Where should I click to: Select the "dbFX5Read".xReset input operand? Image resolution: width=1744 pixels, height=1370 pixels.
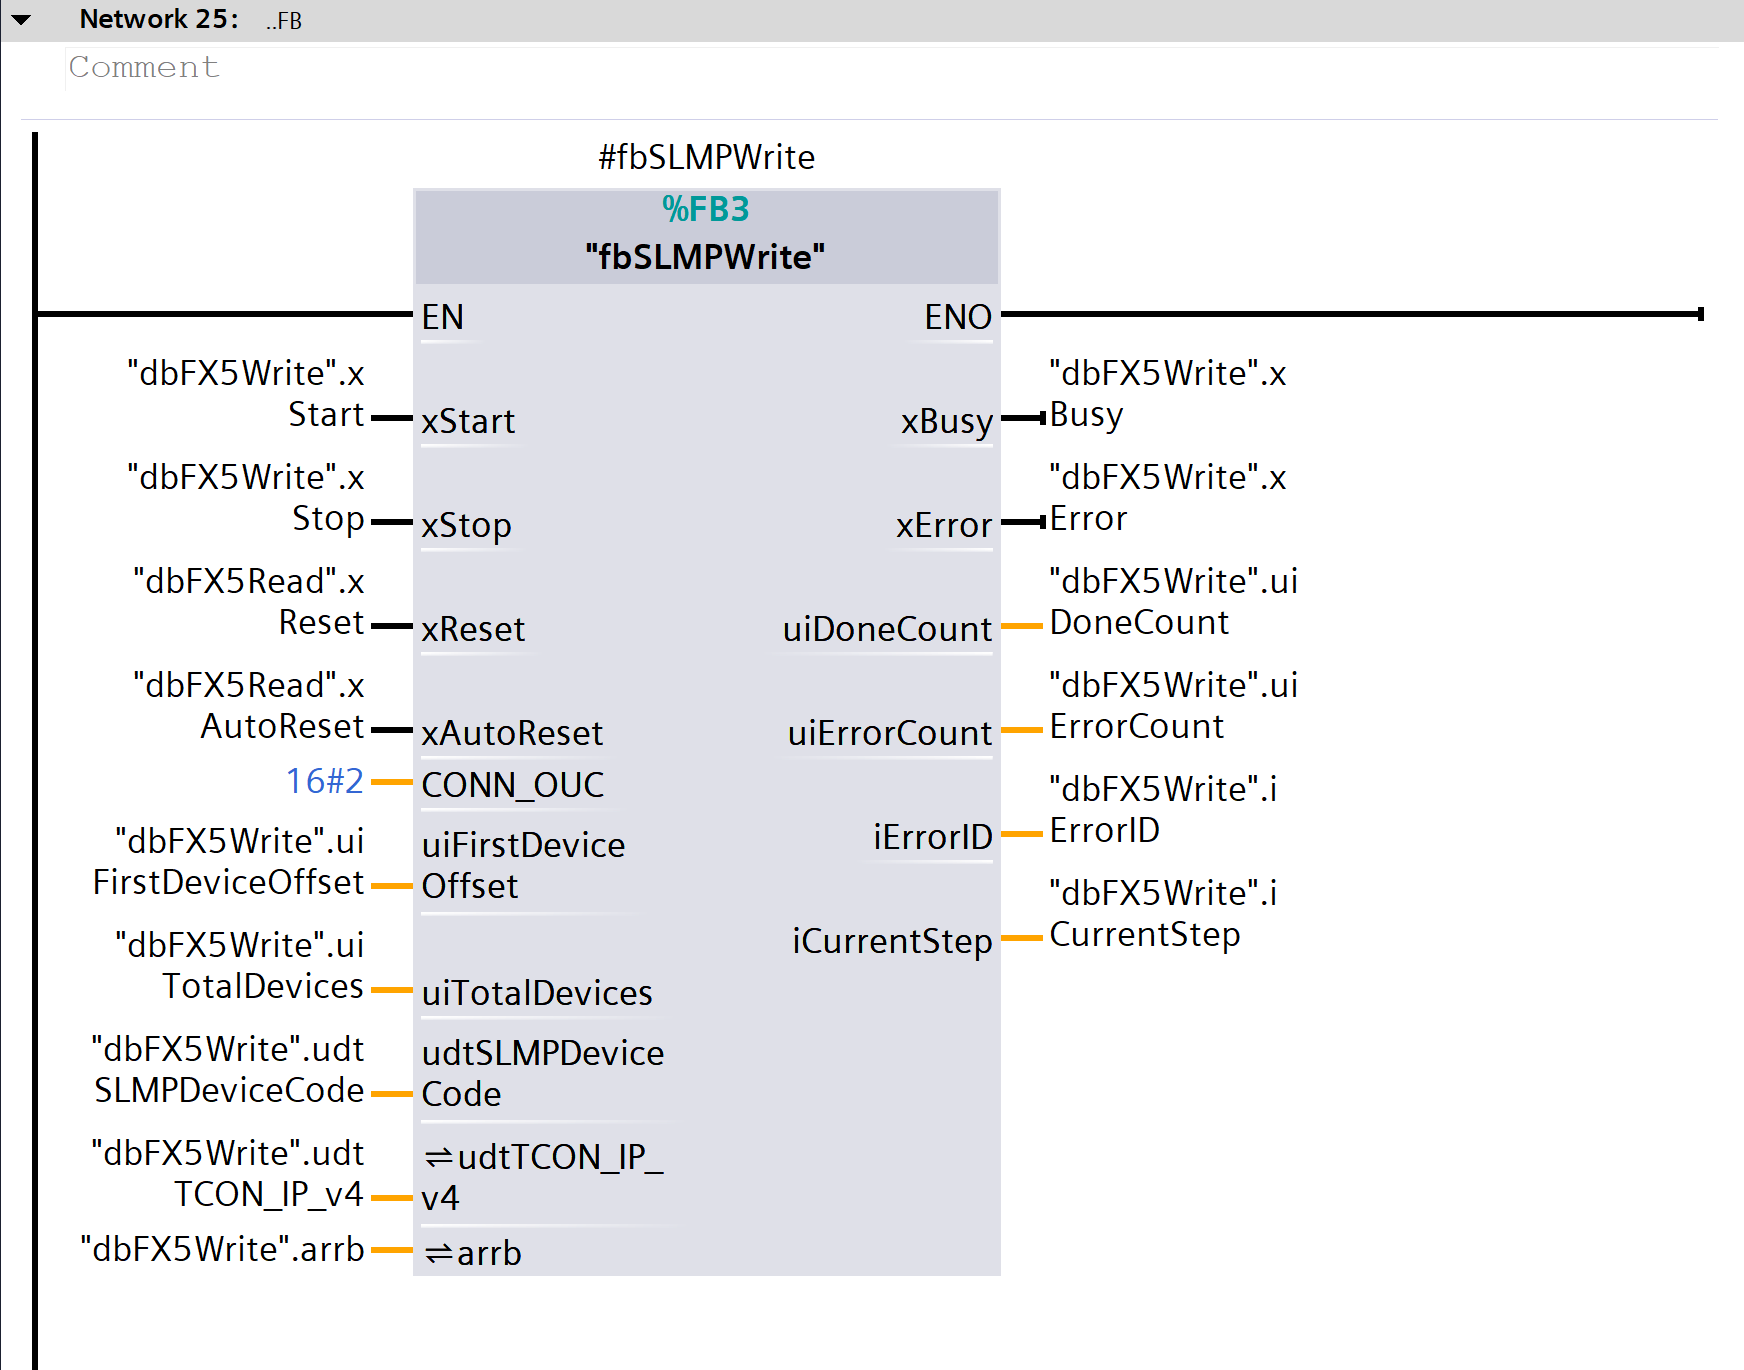click(x=249, y=602)
